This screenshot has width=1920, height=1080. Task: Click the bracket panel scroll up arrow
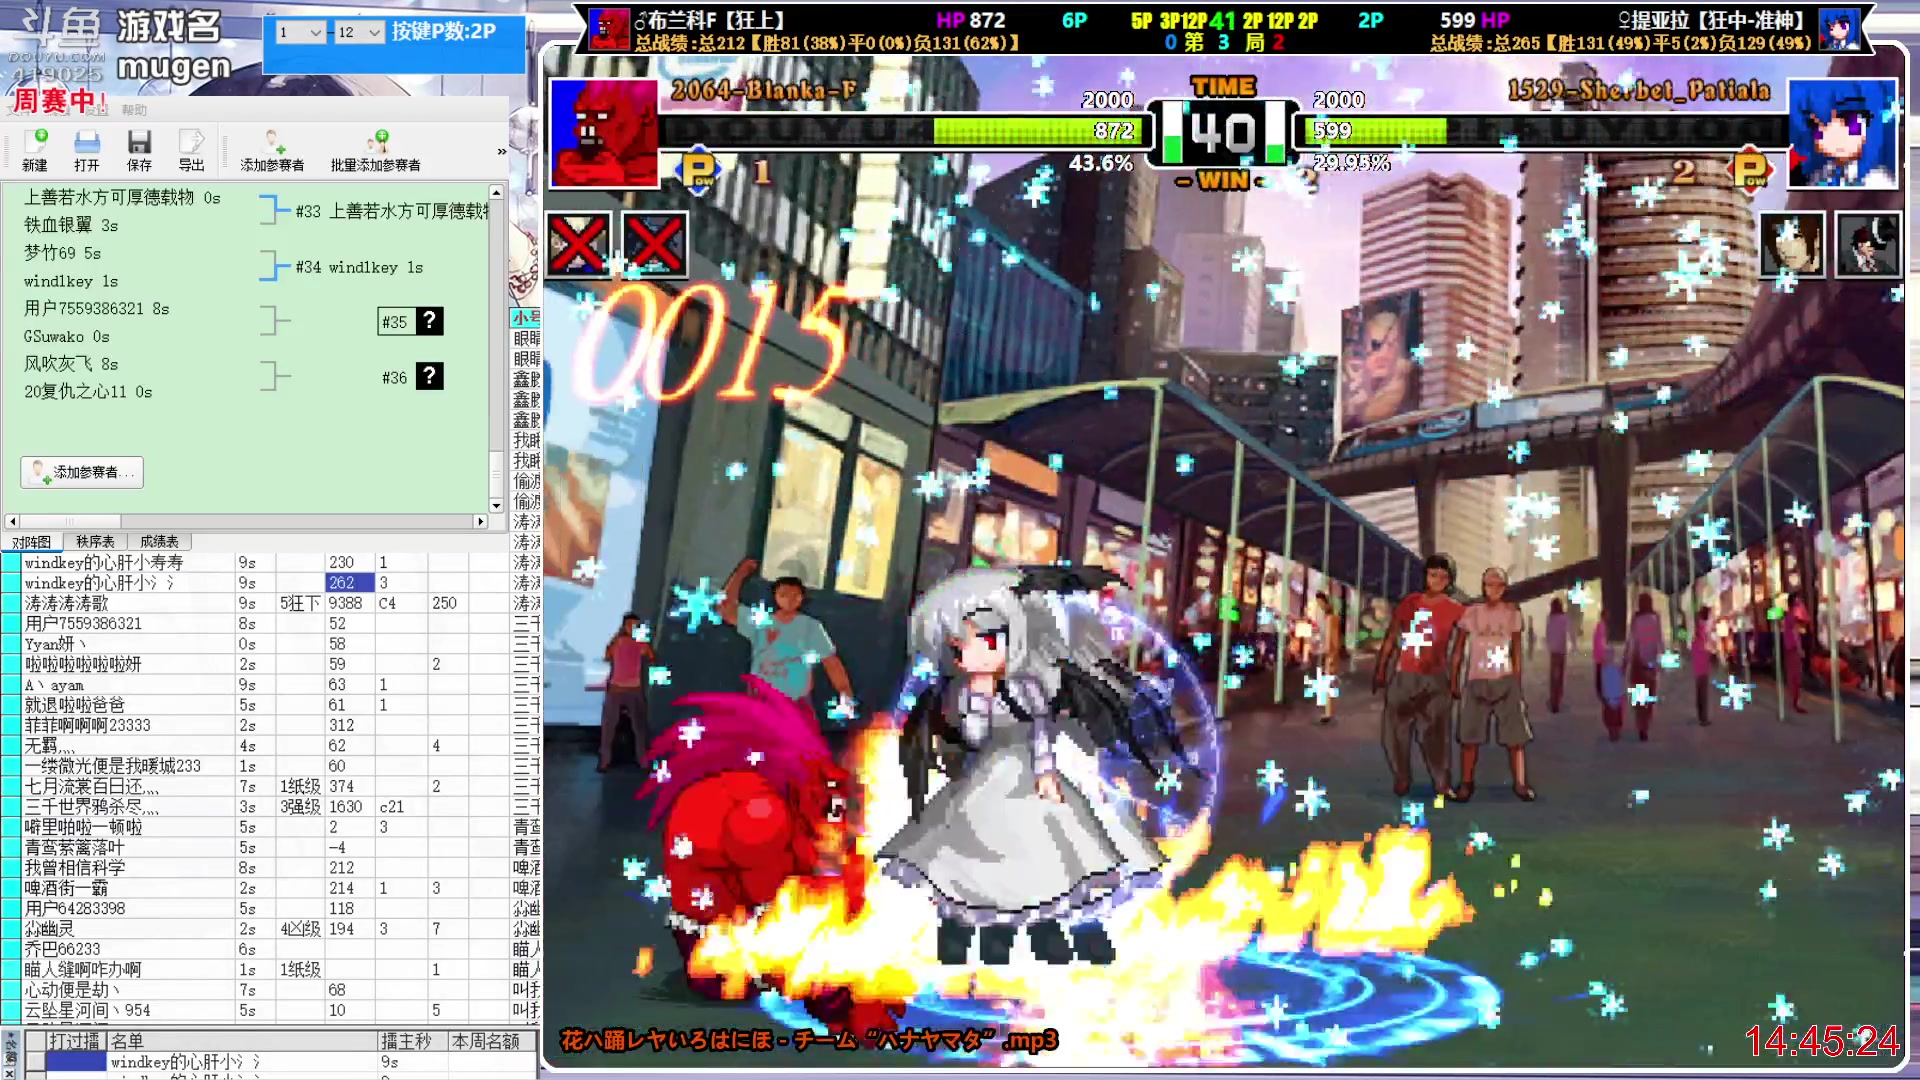(x=496, y=192)
